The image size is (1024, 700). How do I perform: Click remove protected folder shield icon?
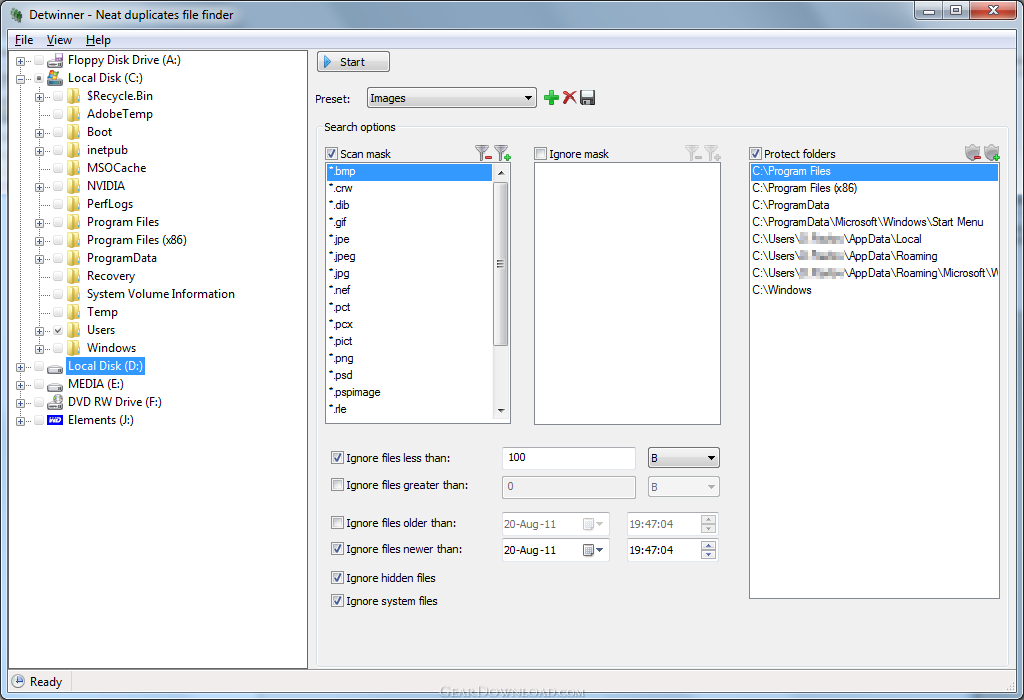tap(972, 153)
